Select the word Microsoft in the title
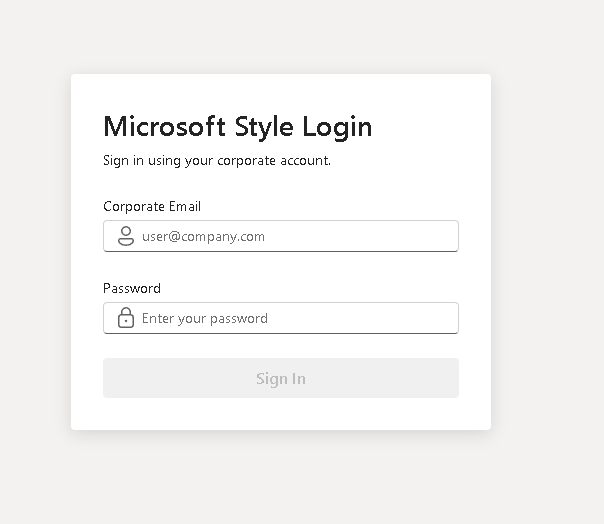The width and height of the screenshot is (604, 524). tap(164, 126)
